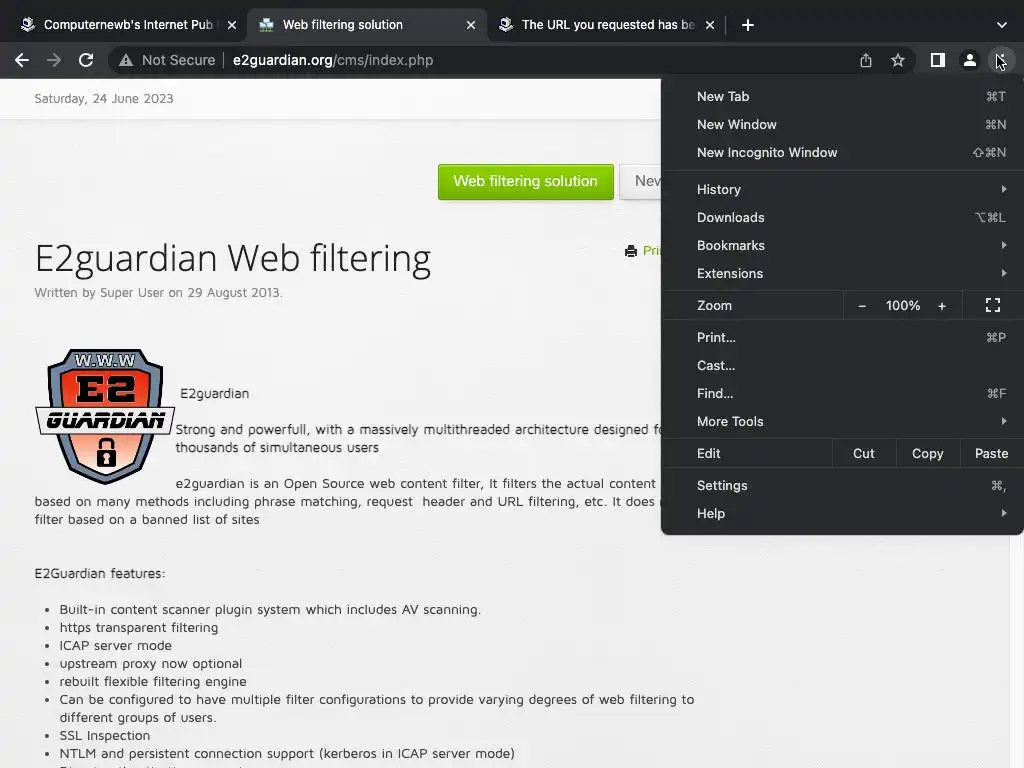Expand the More Tools submenu
Image resolution: width=1024 pixels, height=768 pixels.
(x=842, y=422)
